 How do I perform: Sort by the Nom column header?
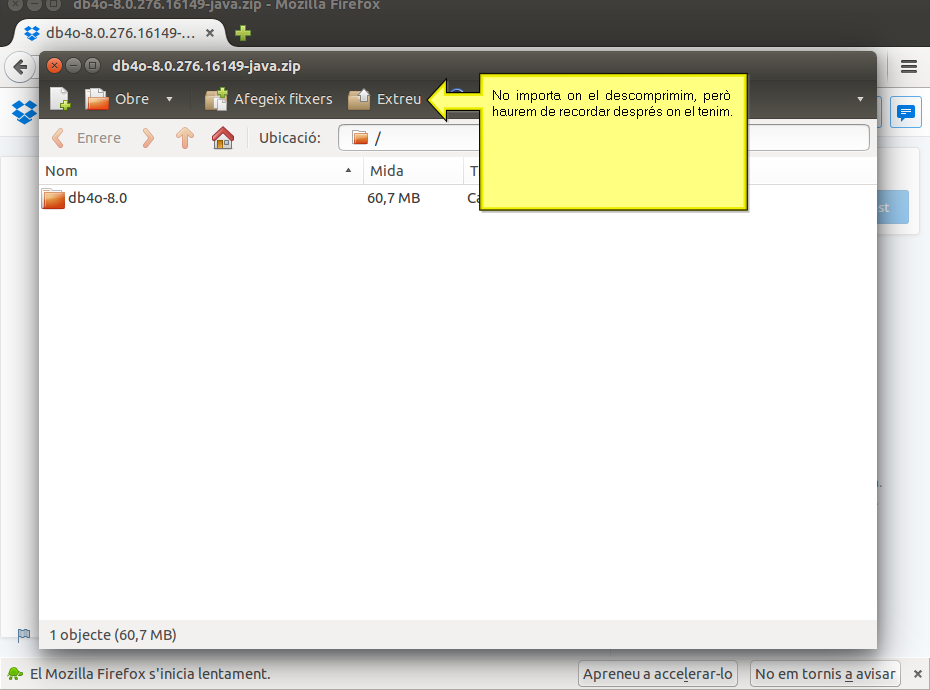200,171
